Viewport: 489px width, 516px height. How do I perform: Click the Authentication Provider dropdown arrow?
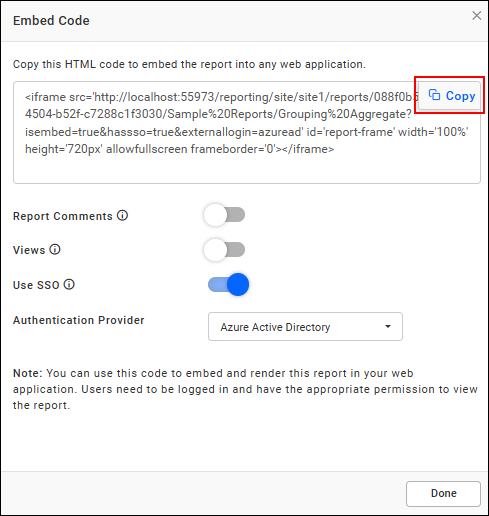click(388, 326)
